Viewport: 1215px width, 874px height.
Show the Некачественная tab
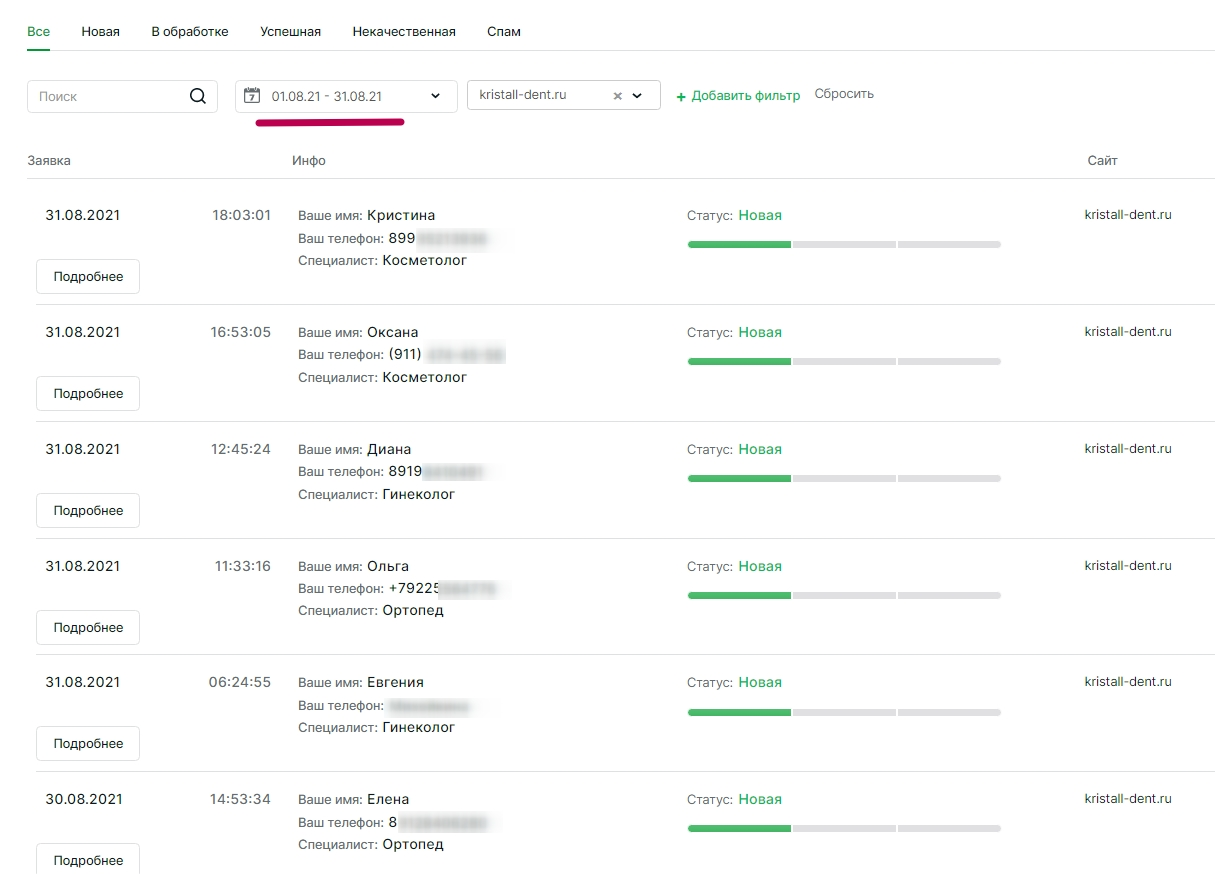404,32
